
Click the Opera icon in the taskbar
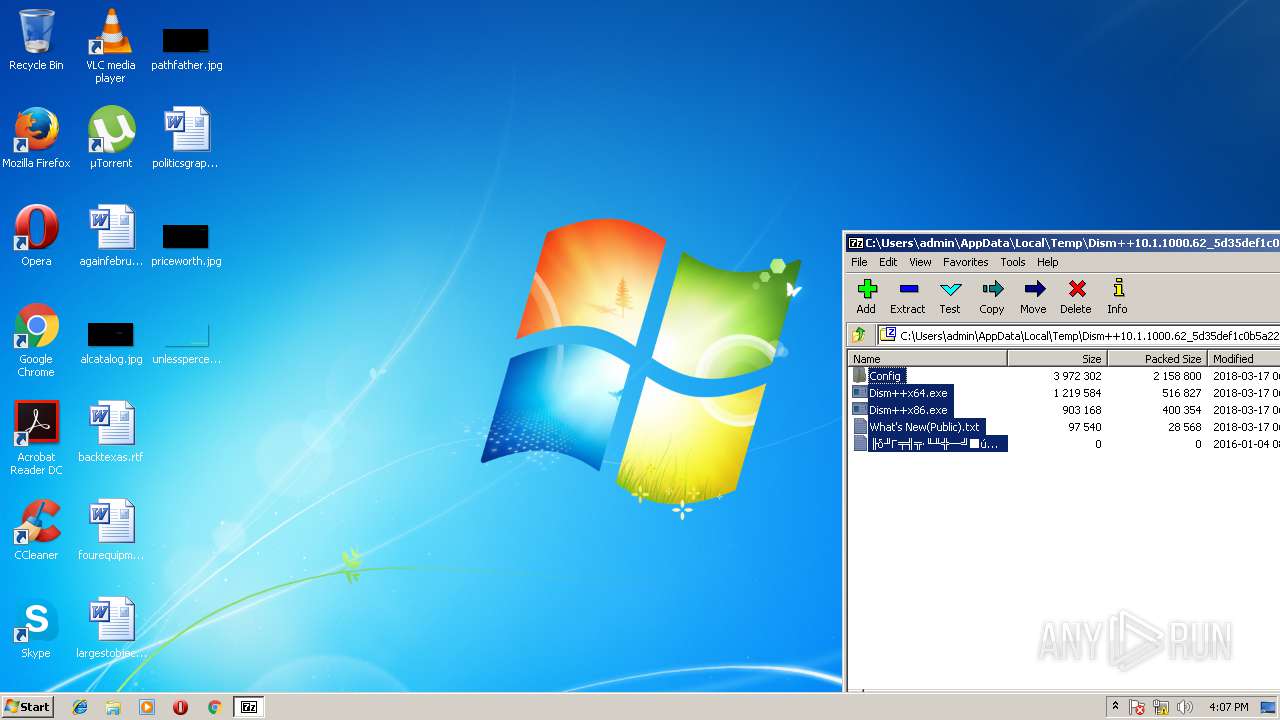coord(180,707)
